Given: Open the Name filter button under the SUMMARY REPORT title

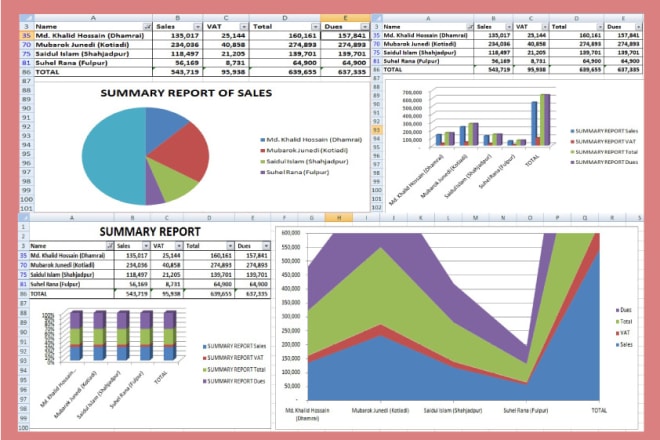Looking at the screenshot, I should pos(110,245).
